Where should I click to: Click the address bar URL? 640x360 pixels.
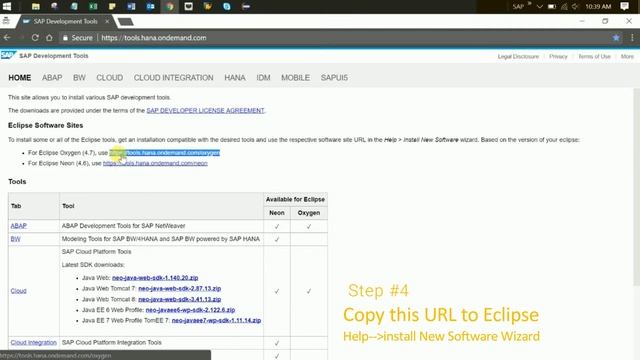[153, 38]
